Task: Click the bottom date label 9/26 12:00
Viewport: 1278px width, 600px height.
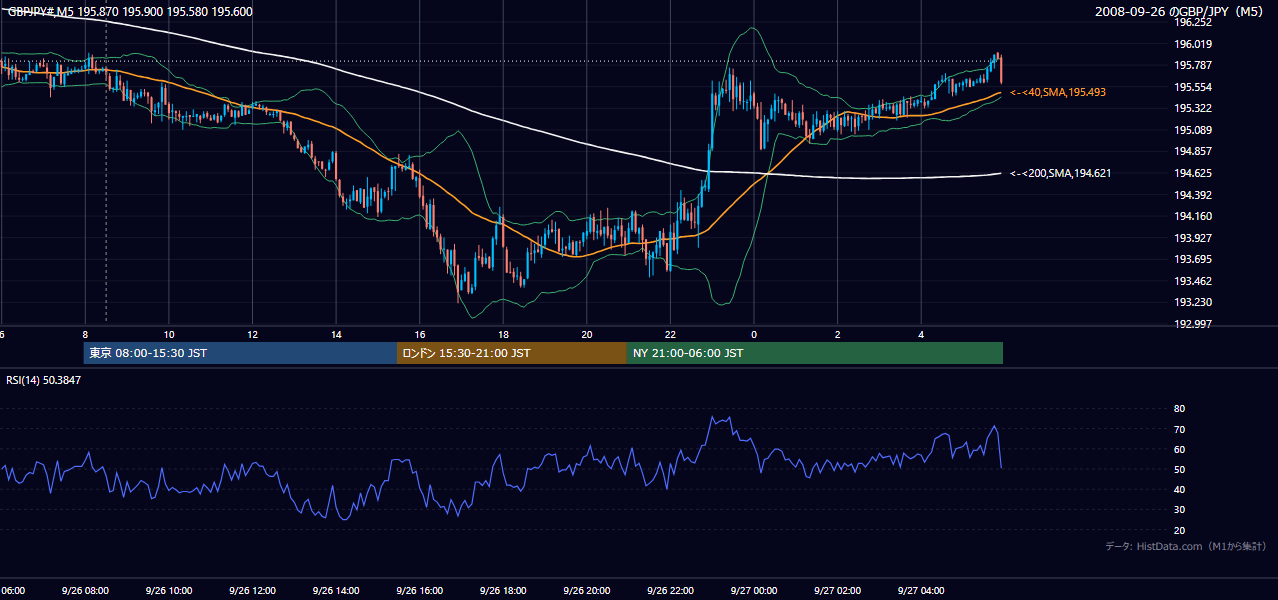Action: [x=252, y=590]
